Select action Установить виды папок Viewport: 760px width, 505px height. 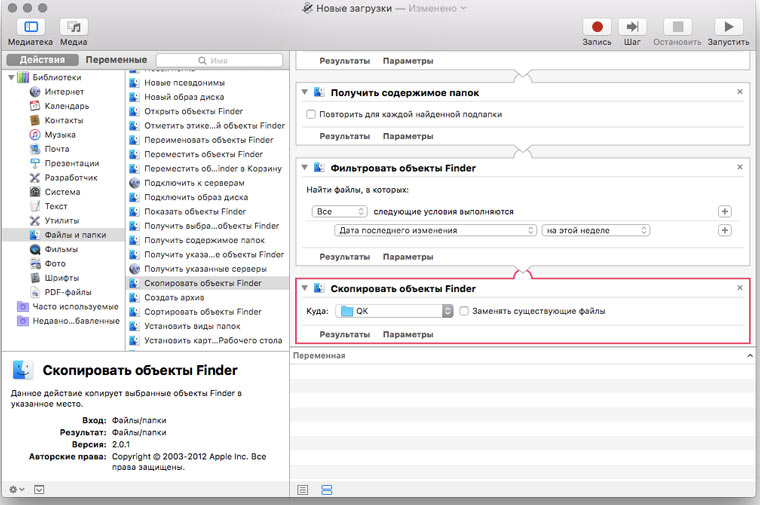click(x=192, y=326)
